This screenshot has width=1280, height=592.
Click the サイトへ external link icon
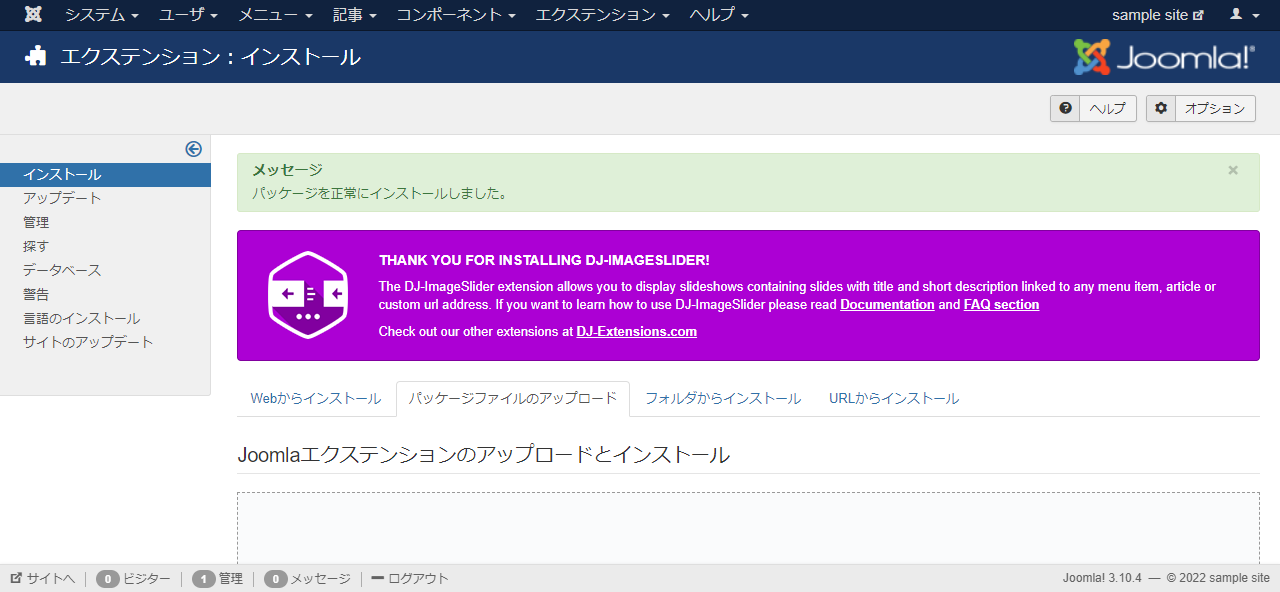coord(17,578)
